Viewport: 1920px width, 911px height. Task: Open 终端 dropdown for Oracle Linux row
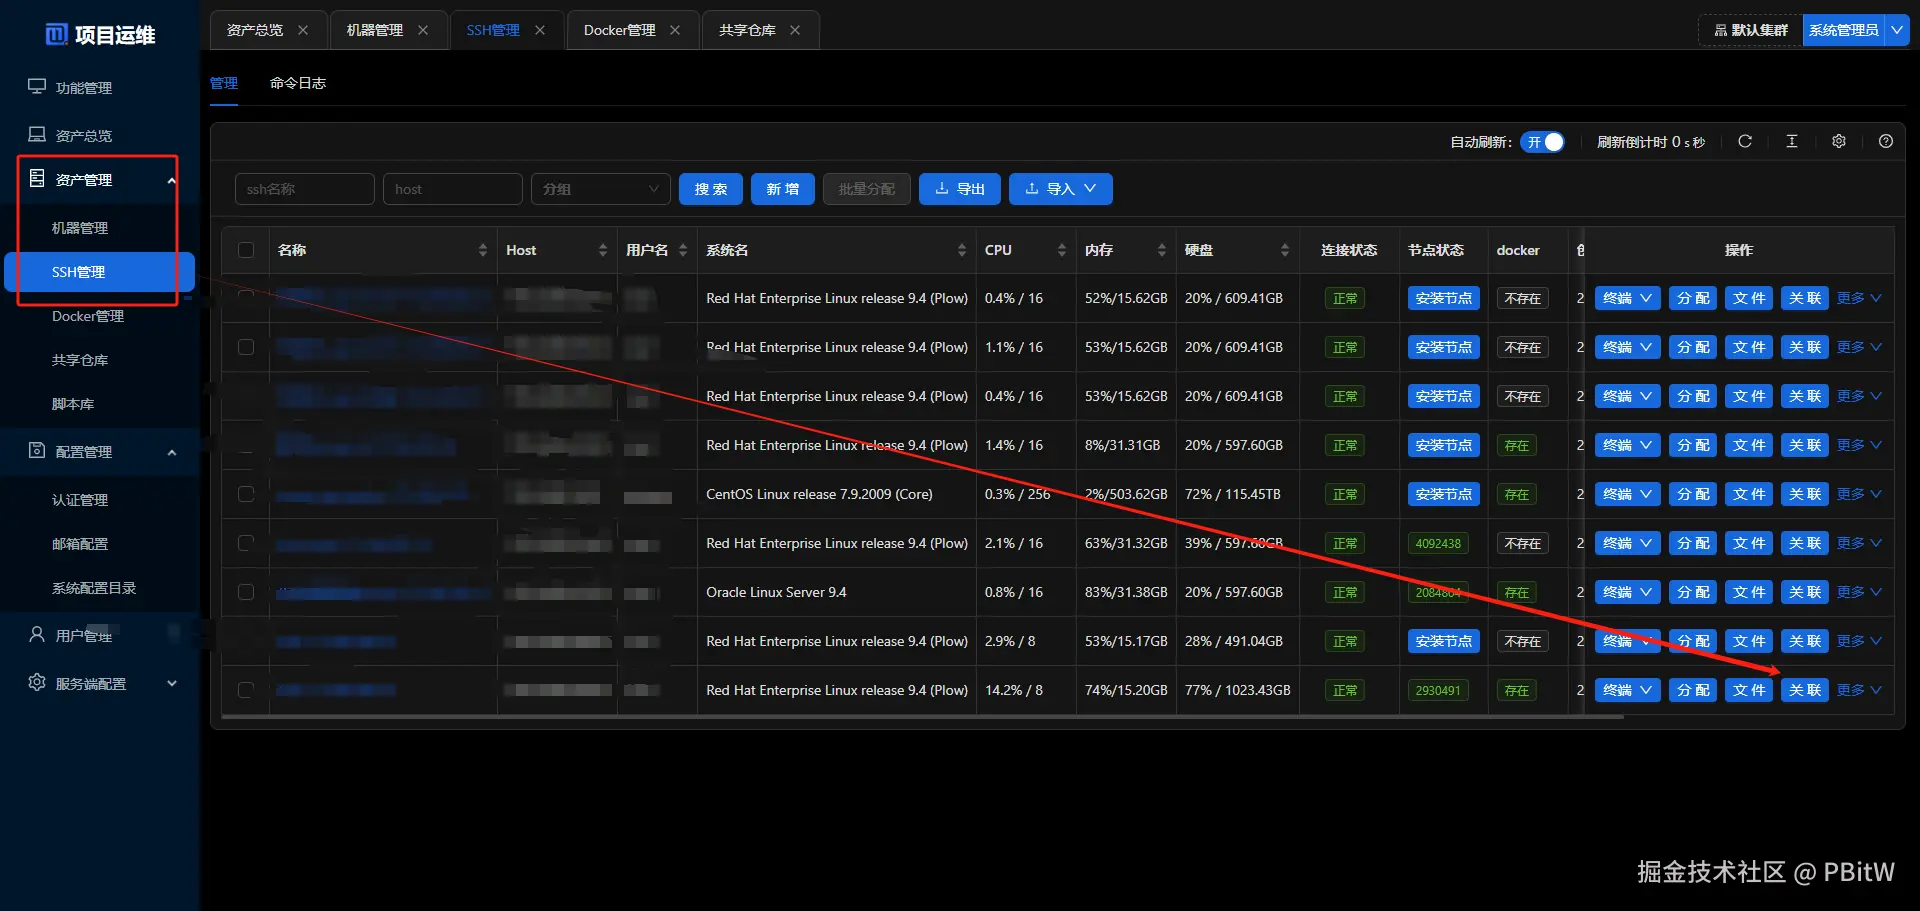[x=1627, y=592]
